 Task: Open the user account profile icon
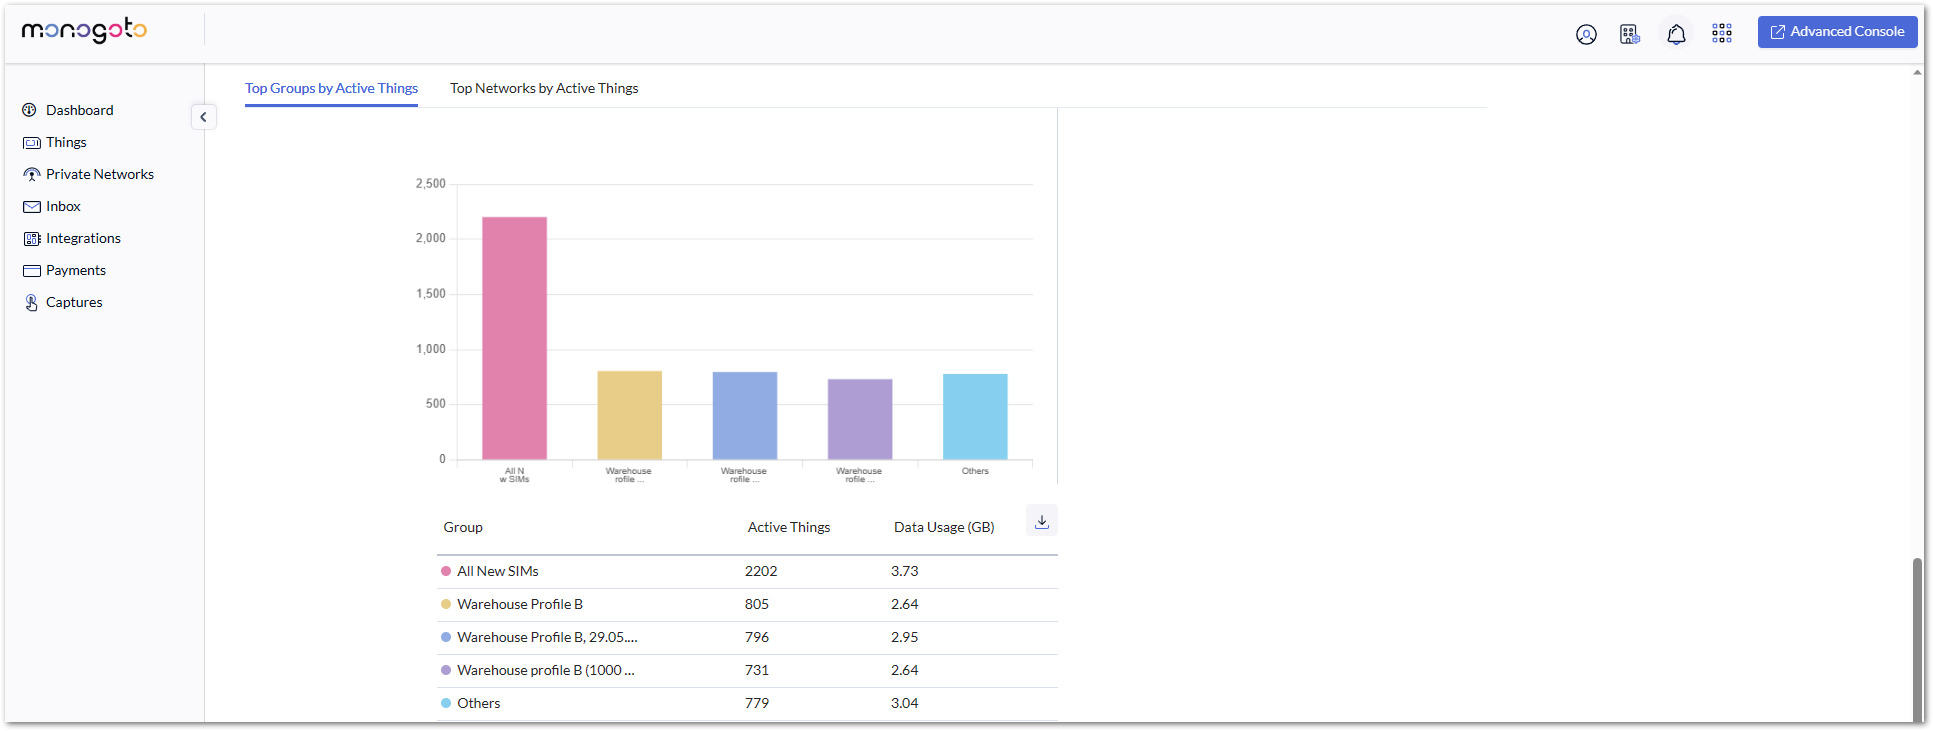click(1586, 35)
